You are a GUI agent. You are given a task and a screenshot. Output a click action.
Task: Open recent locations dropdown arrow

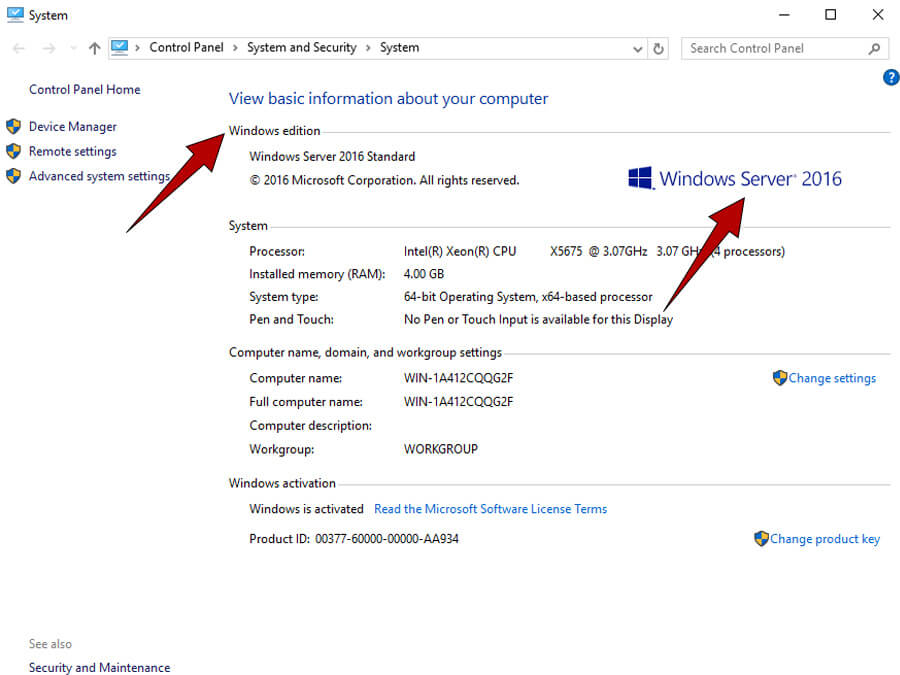(x=73, y=49)
